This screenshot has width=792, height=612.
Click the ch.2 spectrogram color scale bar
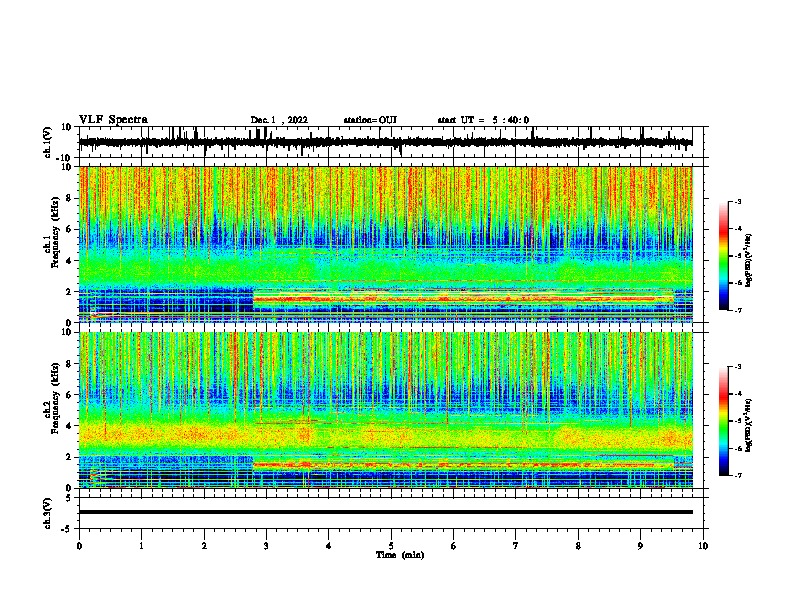pos(724,421)
